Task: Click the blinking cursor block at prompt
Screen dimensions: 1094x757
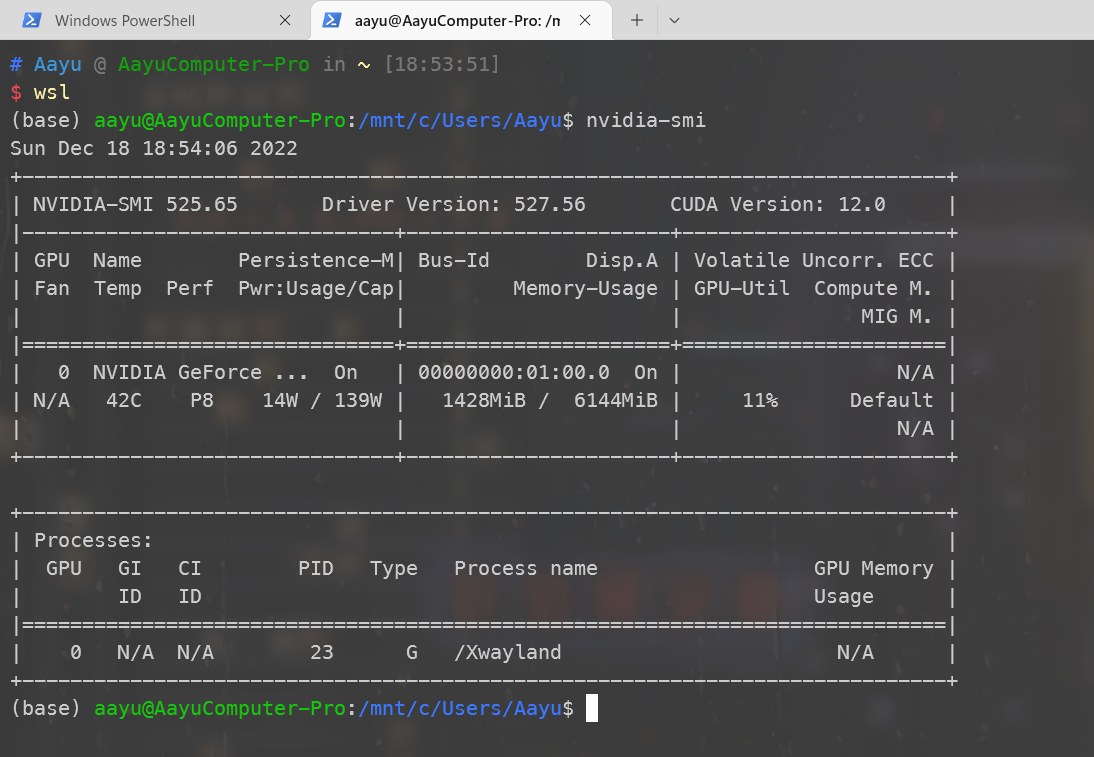Action: pyautogui.click(x=592, y=708)
